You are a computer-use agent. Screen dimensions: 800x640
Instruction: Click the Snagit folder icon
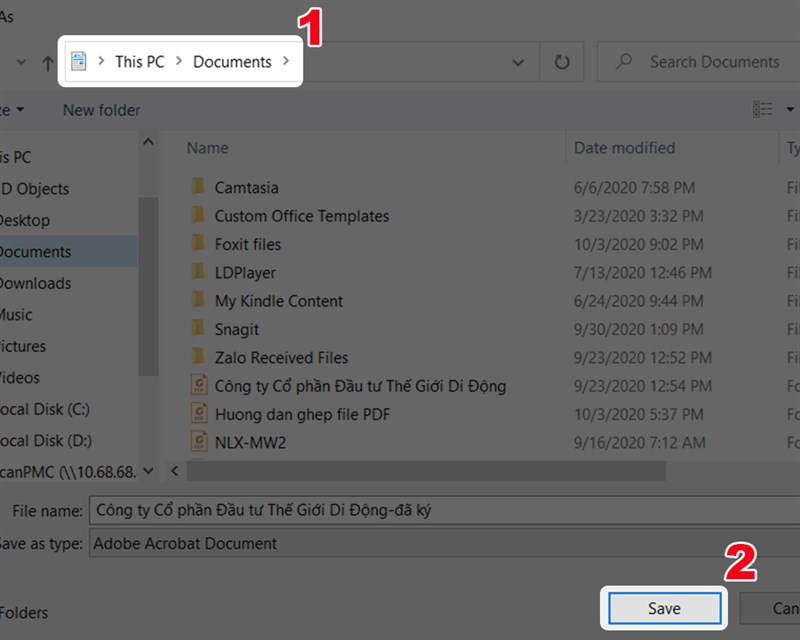coord(196,329)
